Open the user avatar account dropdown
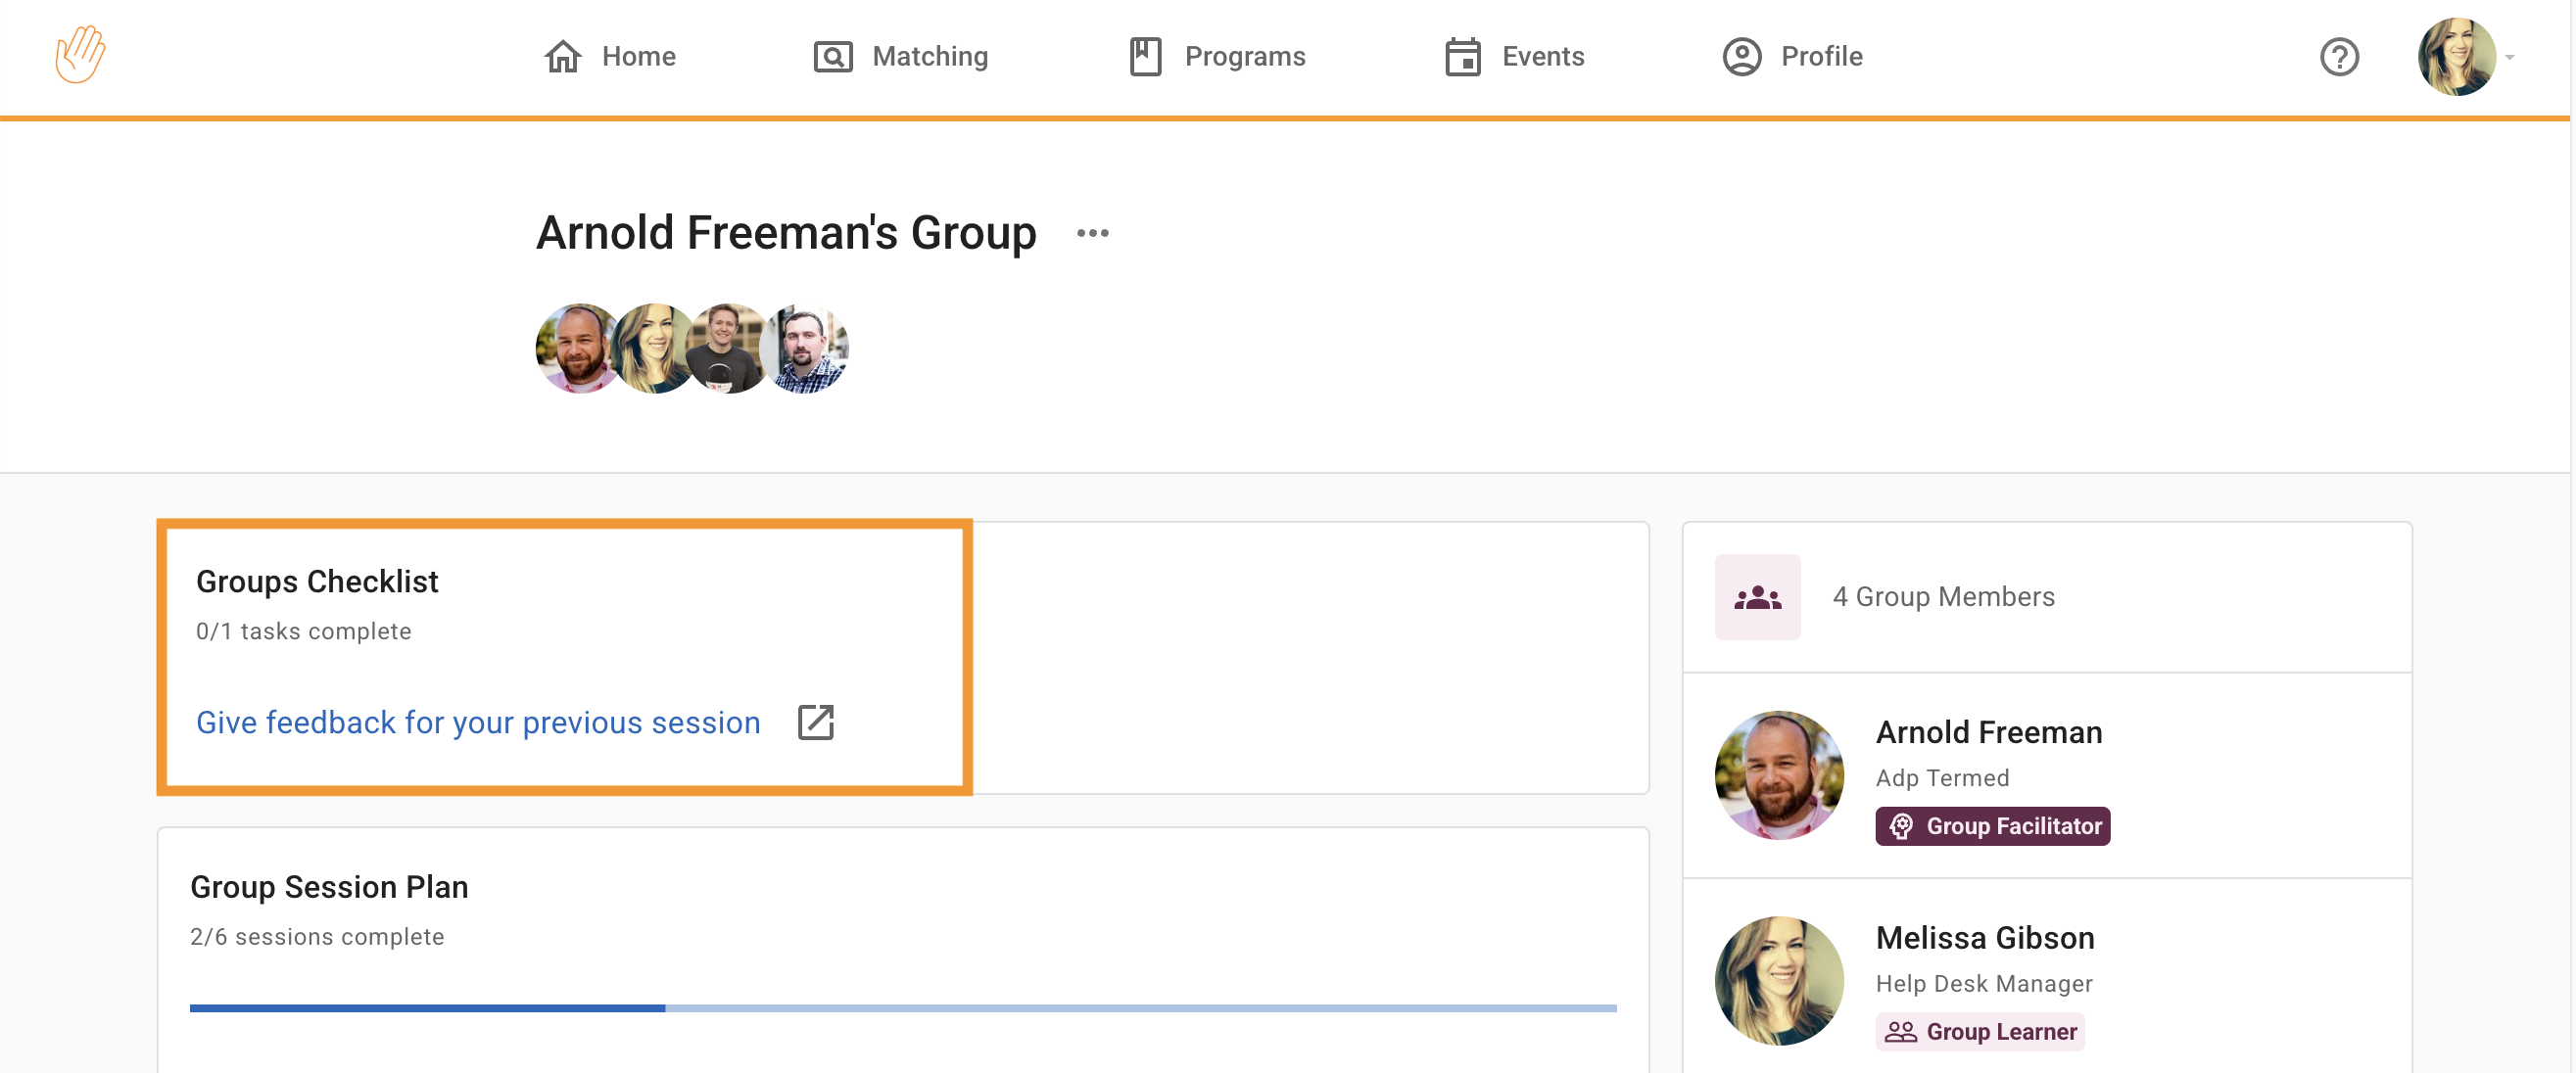The image size is (2576, 1073). (x=2456, y=57)
